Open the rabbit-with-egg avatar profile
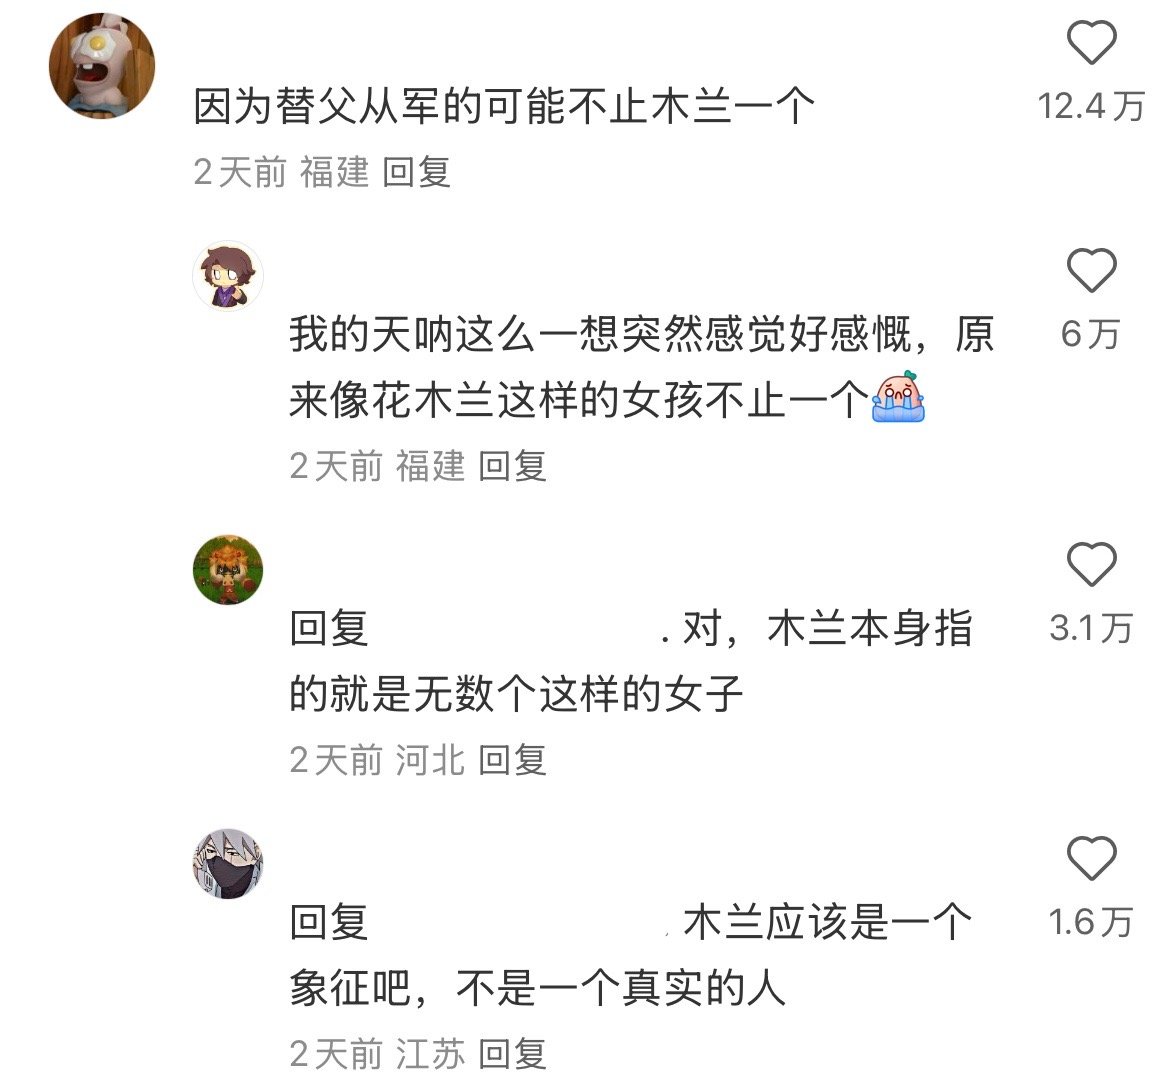The height and width of the screenshot is (1078, 1170). pyautogui.click(x=102, y=66)
